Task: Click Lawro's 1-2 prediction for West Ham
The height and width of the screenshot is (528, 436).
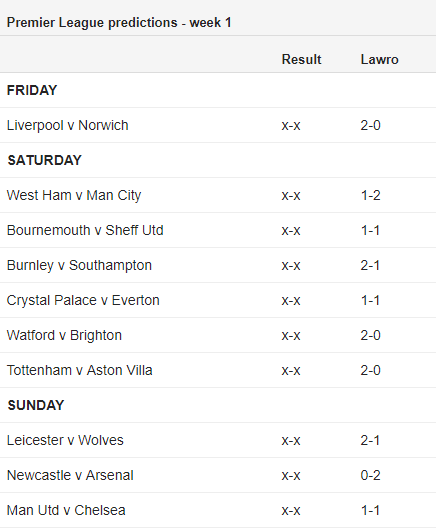Action: [x=370, y=196]
